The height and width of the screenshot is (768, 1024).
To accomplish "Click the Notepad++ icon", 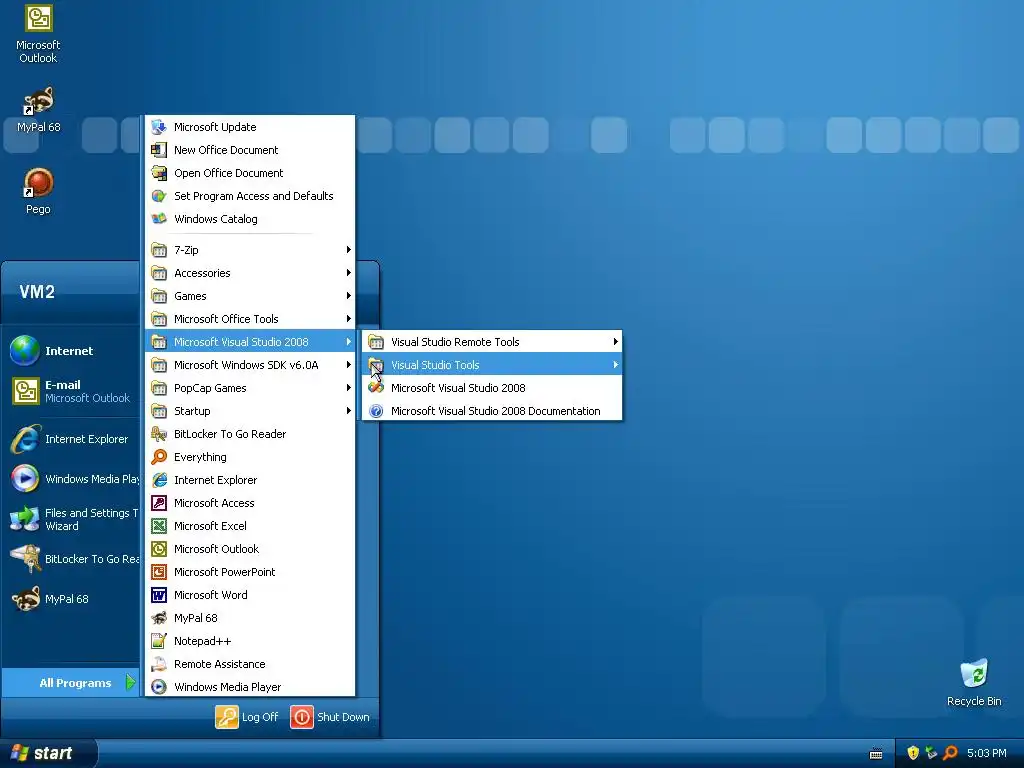I will (159, 641).
